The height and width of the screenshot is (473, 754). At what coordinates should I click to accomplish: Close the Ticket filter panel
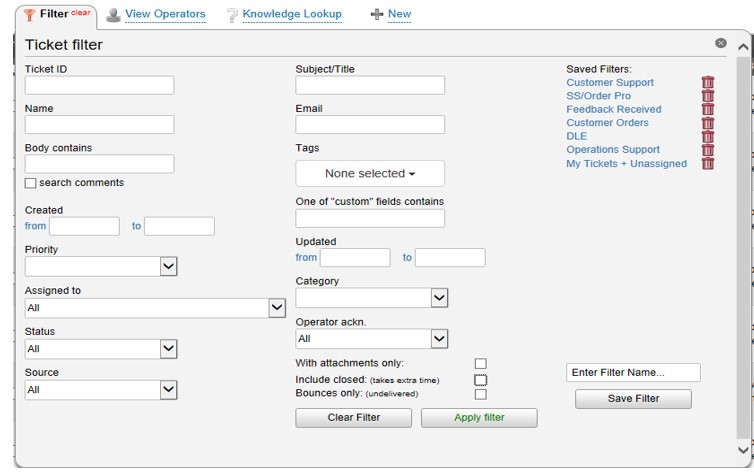tap(720, 43)
